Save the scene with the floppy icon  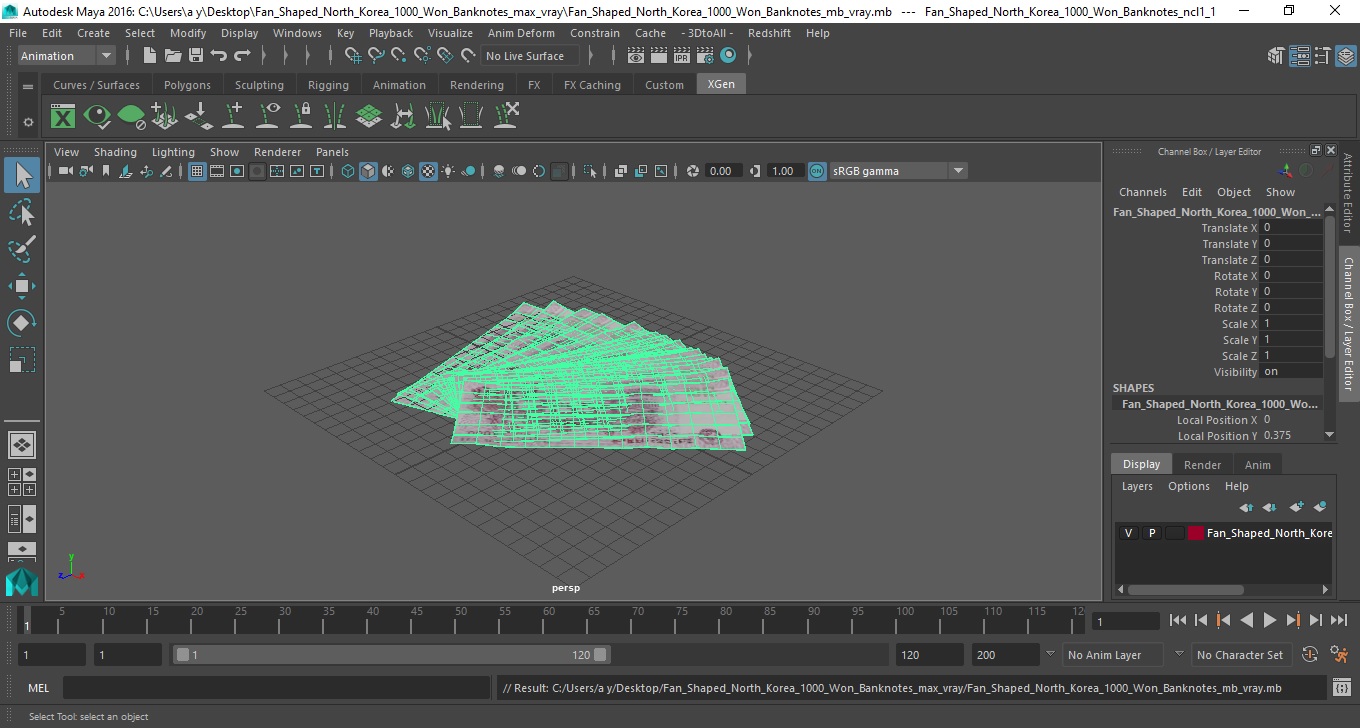point(195,56)
